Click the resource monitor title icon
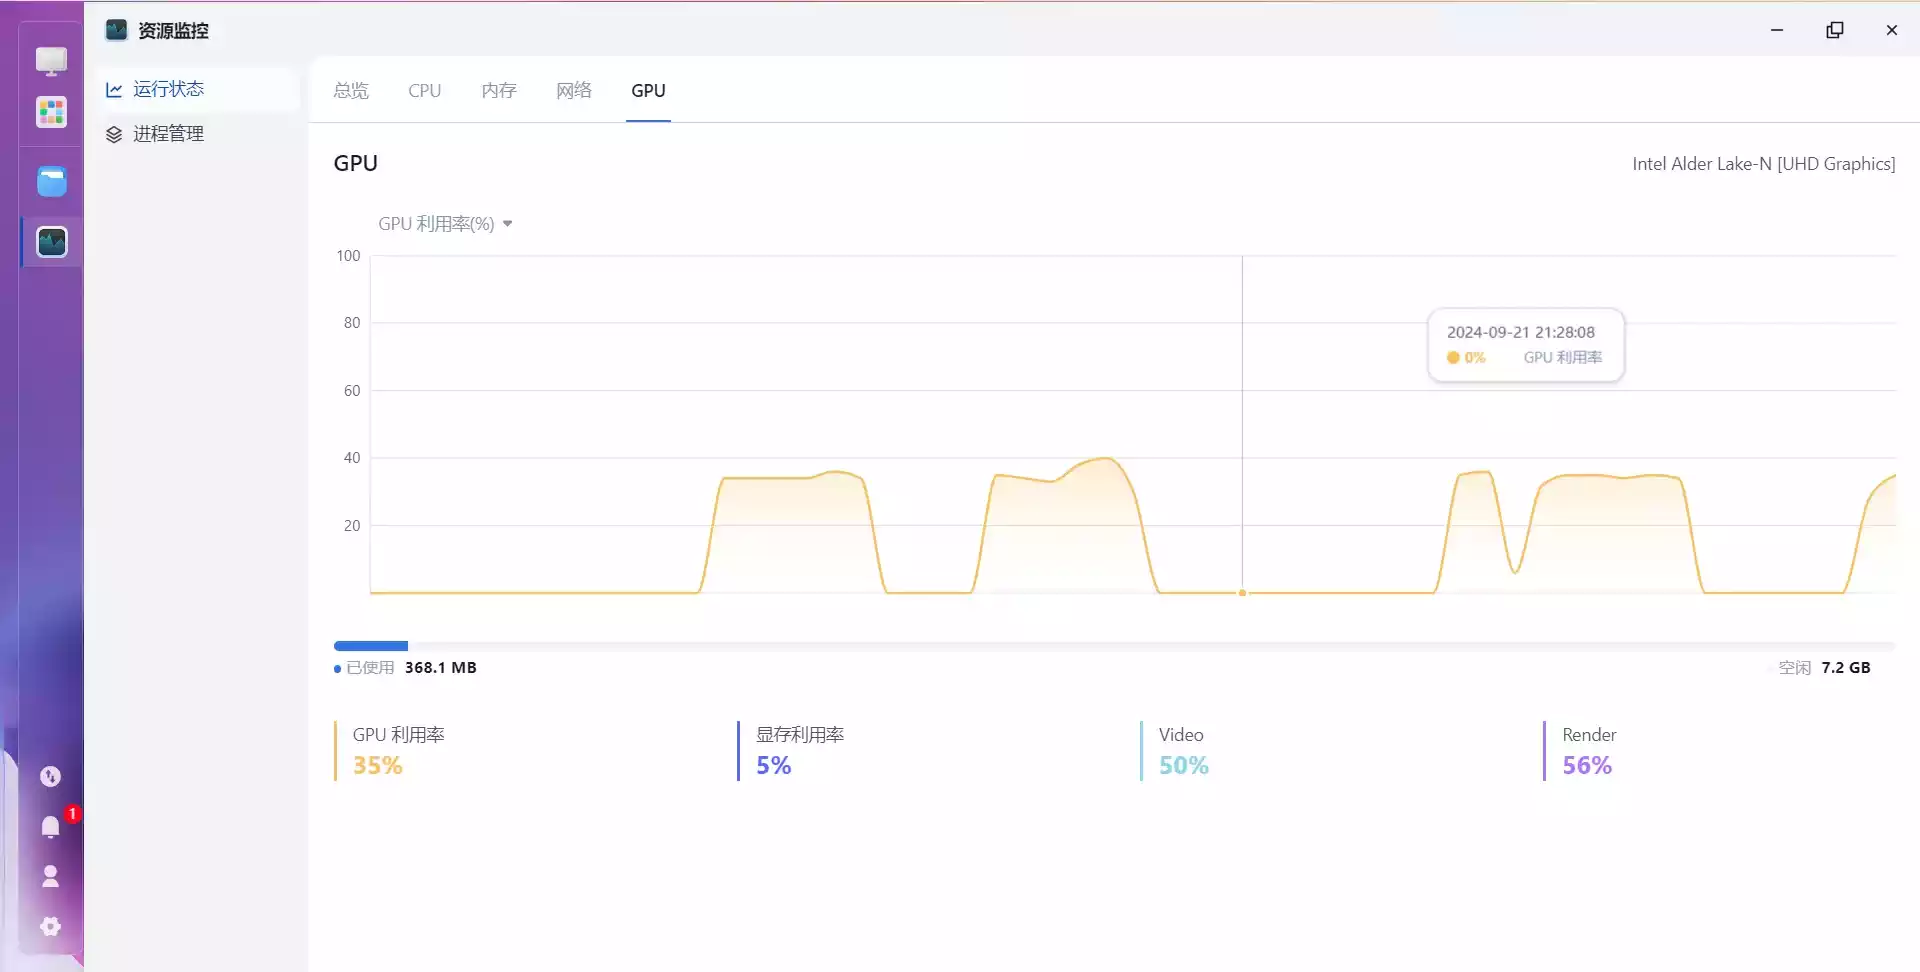This screenshot has width=1920, height=972. (116, 30)
